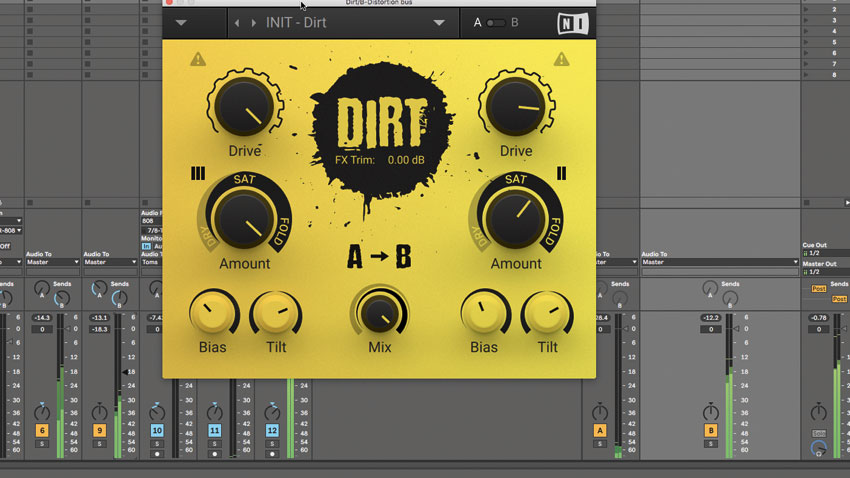Open the INIT - Dirt preset dropdown arrow

pos(439,23)
